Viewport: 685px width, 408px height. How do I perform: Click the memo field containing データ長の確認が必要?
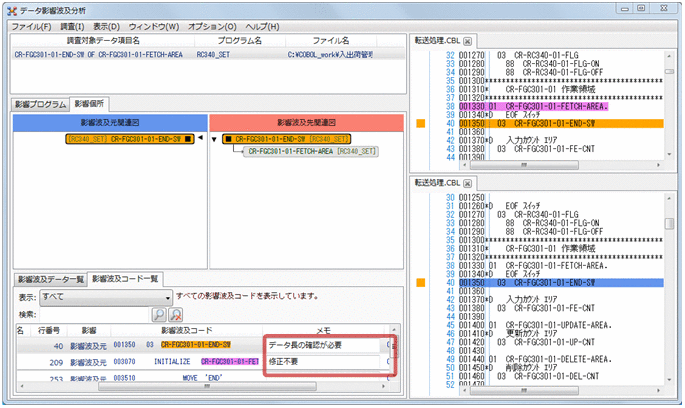point(322,346)
